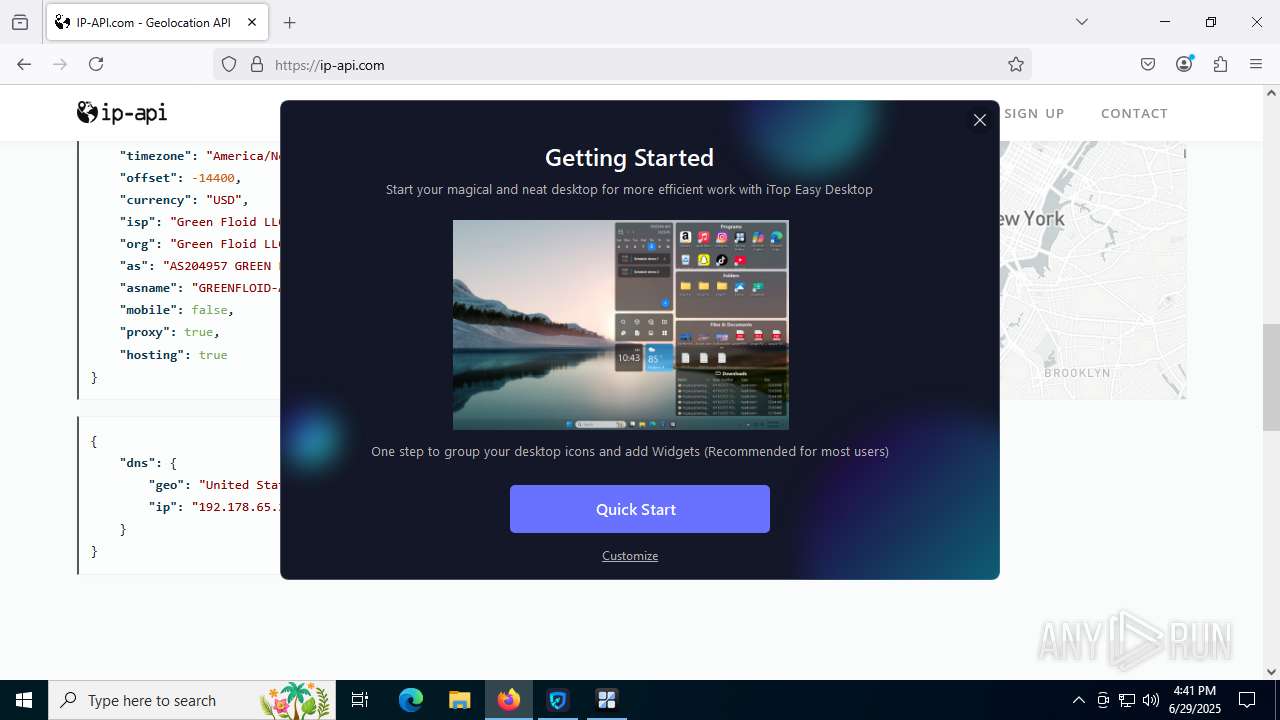This screenshot has height=720, width=1280.
Task: Select the IP-API.com tab
Action: pos(156,22)
